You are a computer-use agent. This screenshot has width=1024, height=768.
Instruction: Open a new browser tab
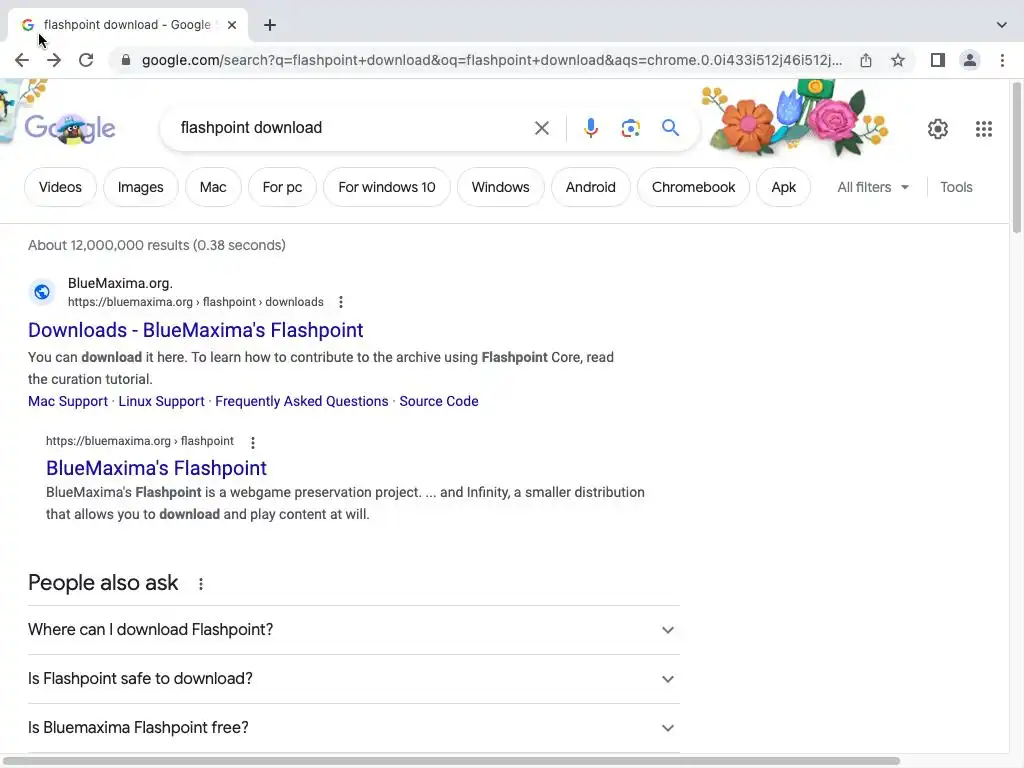pos(270,25)
